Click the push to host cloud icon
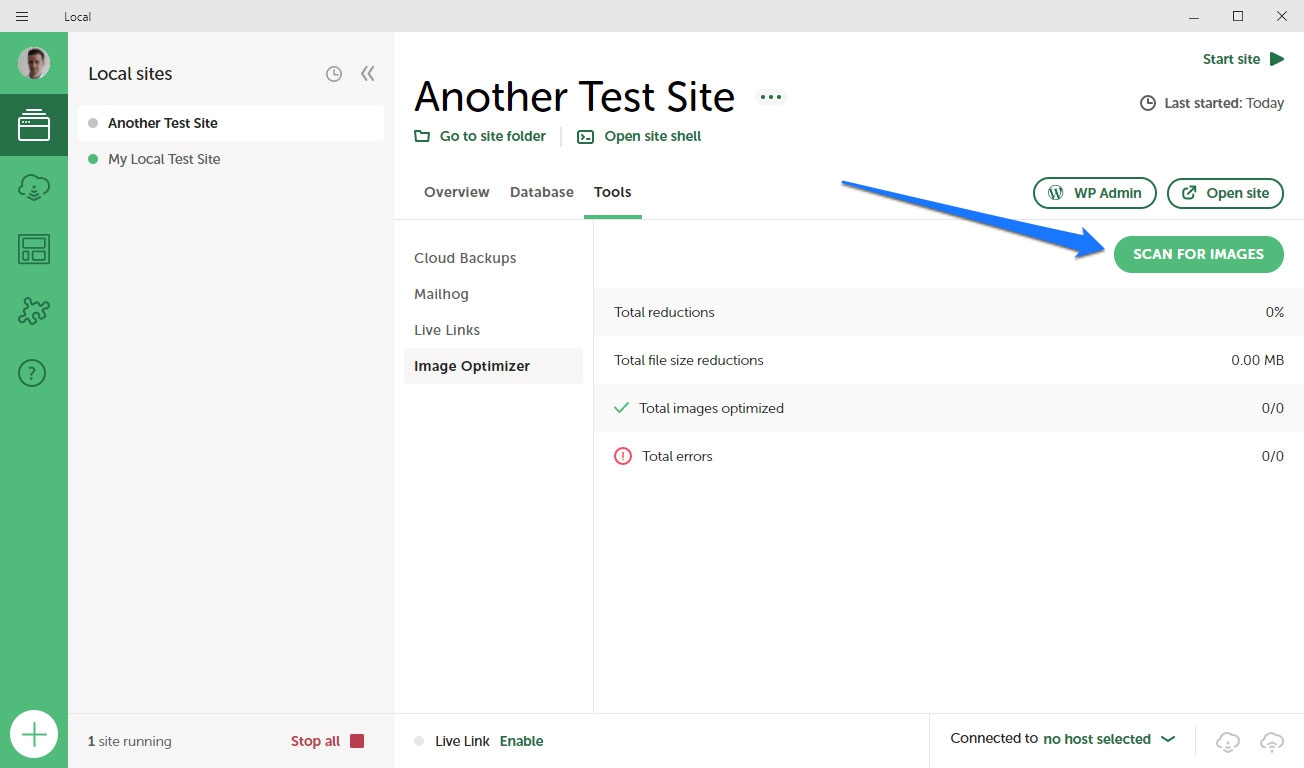This screenshot has width=1304, height=768. (x=1272, y=741)
